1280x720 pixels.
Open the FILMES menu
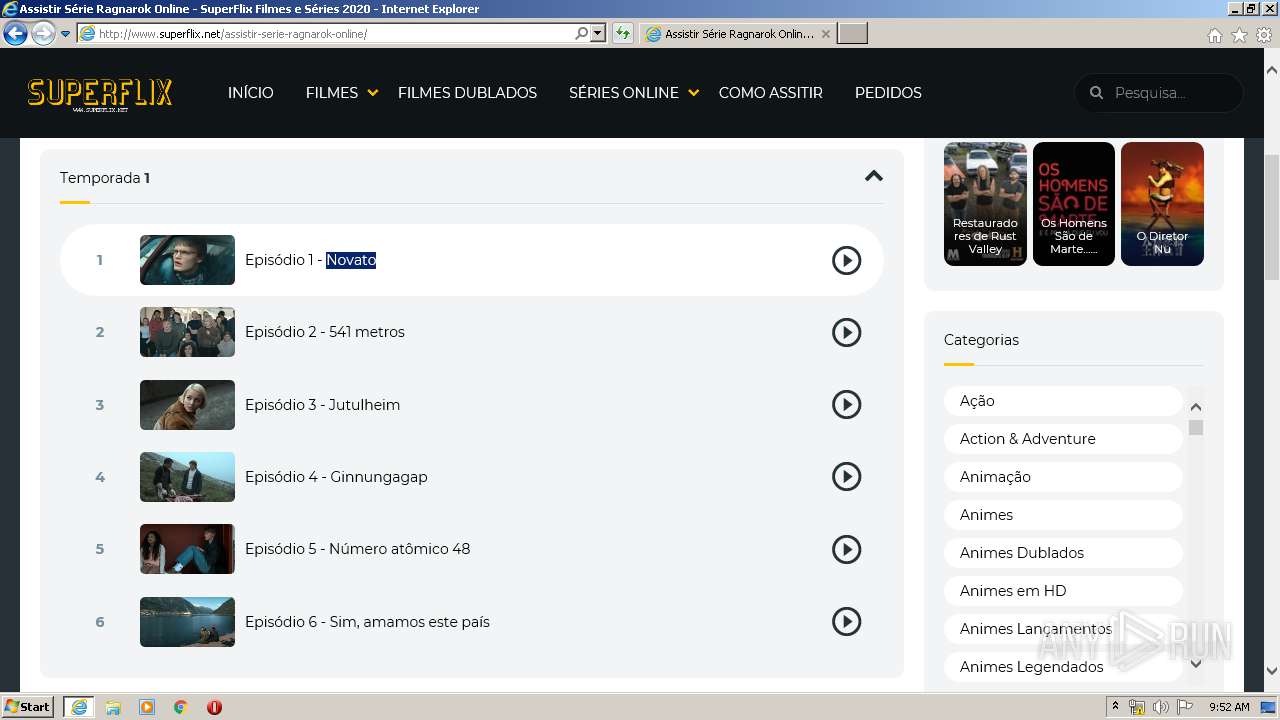(332, 93)
